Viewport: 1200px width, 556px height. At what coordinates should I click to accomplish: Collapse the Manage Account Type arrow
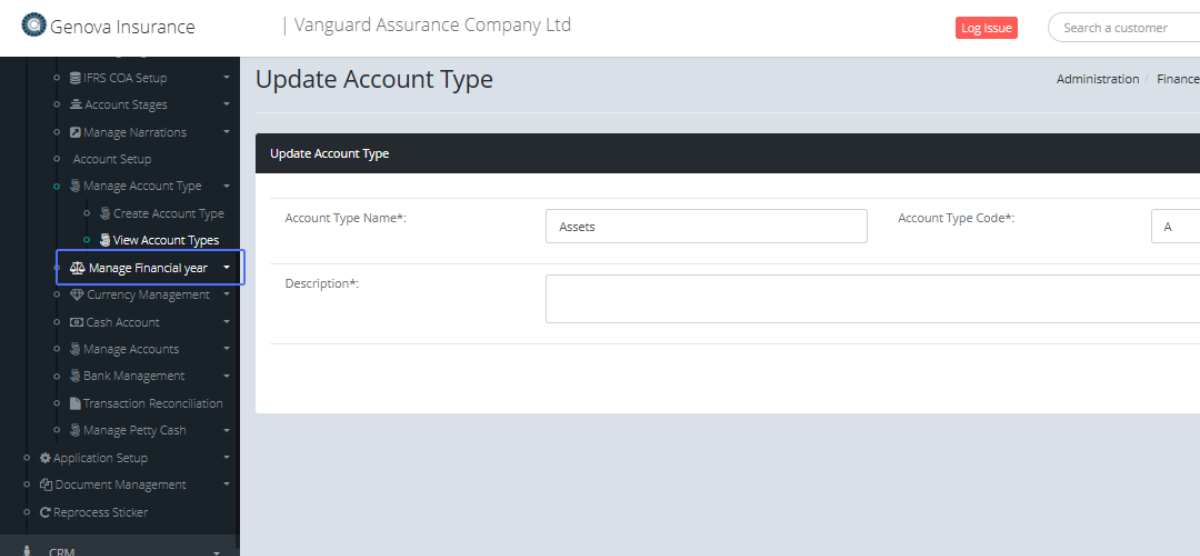[227, 186]
